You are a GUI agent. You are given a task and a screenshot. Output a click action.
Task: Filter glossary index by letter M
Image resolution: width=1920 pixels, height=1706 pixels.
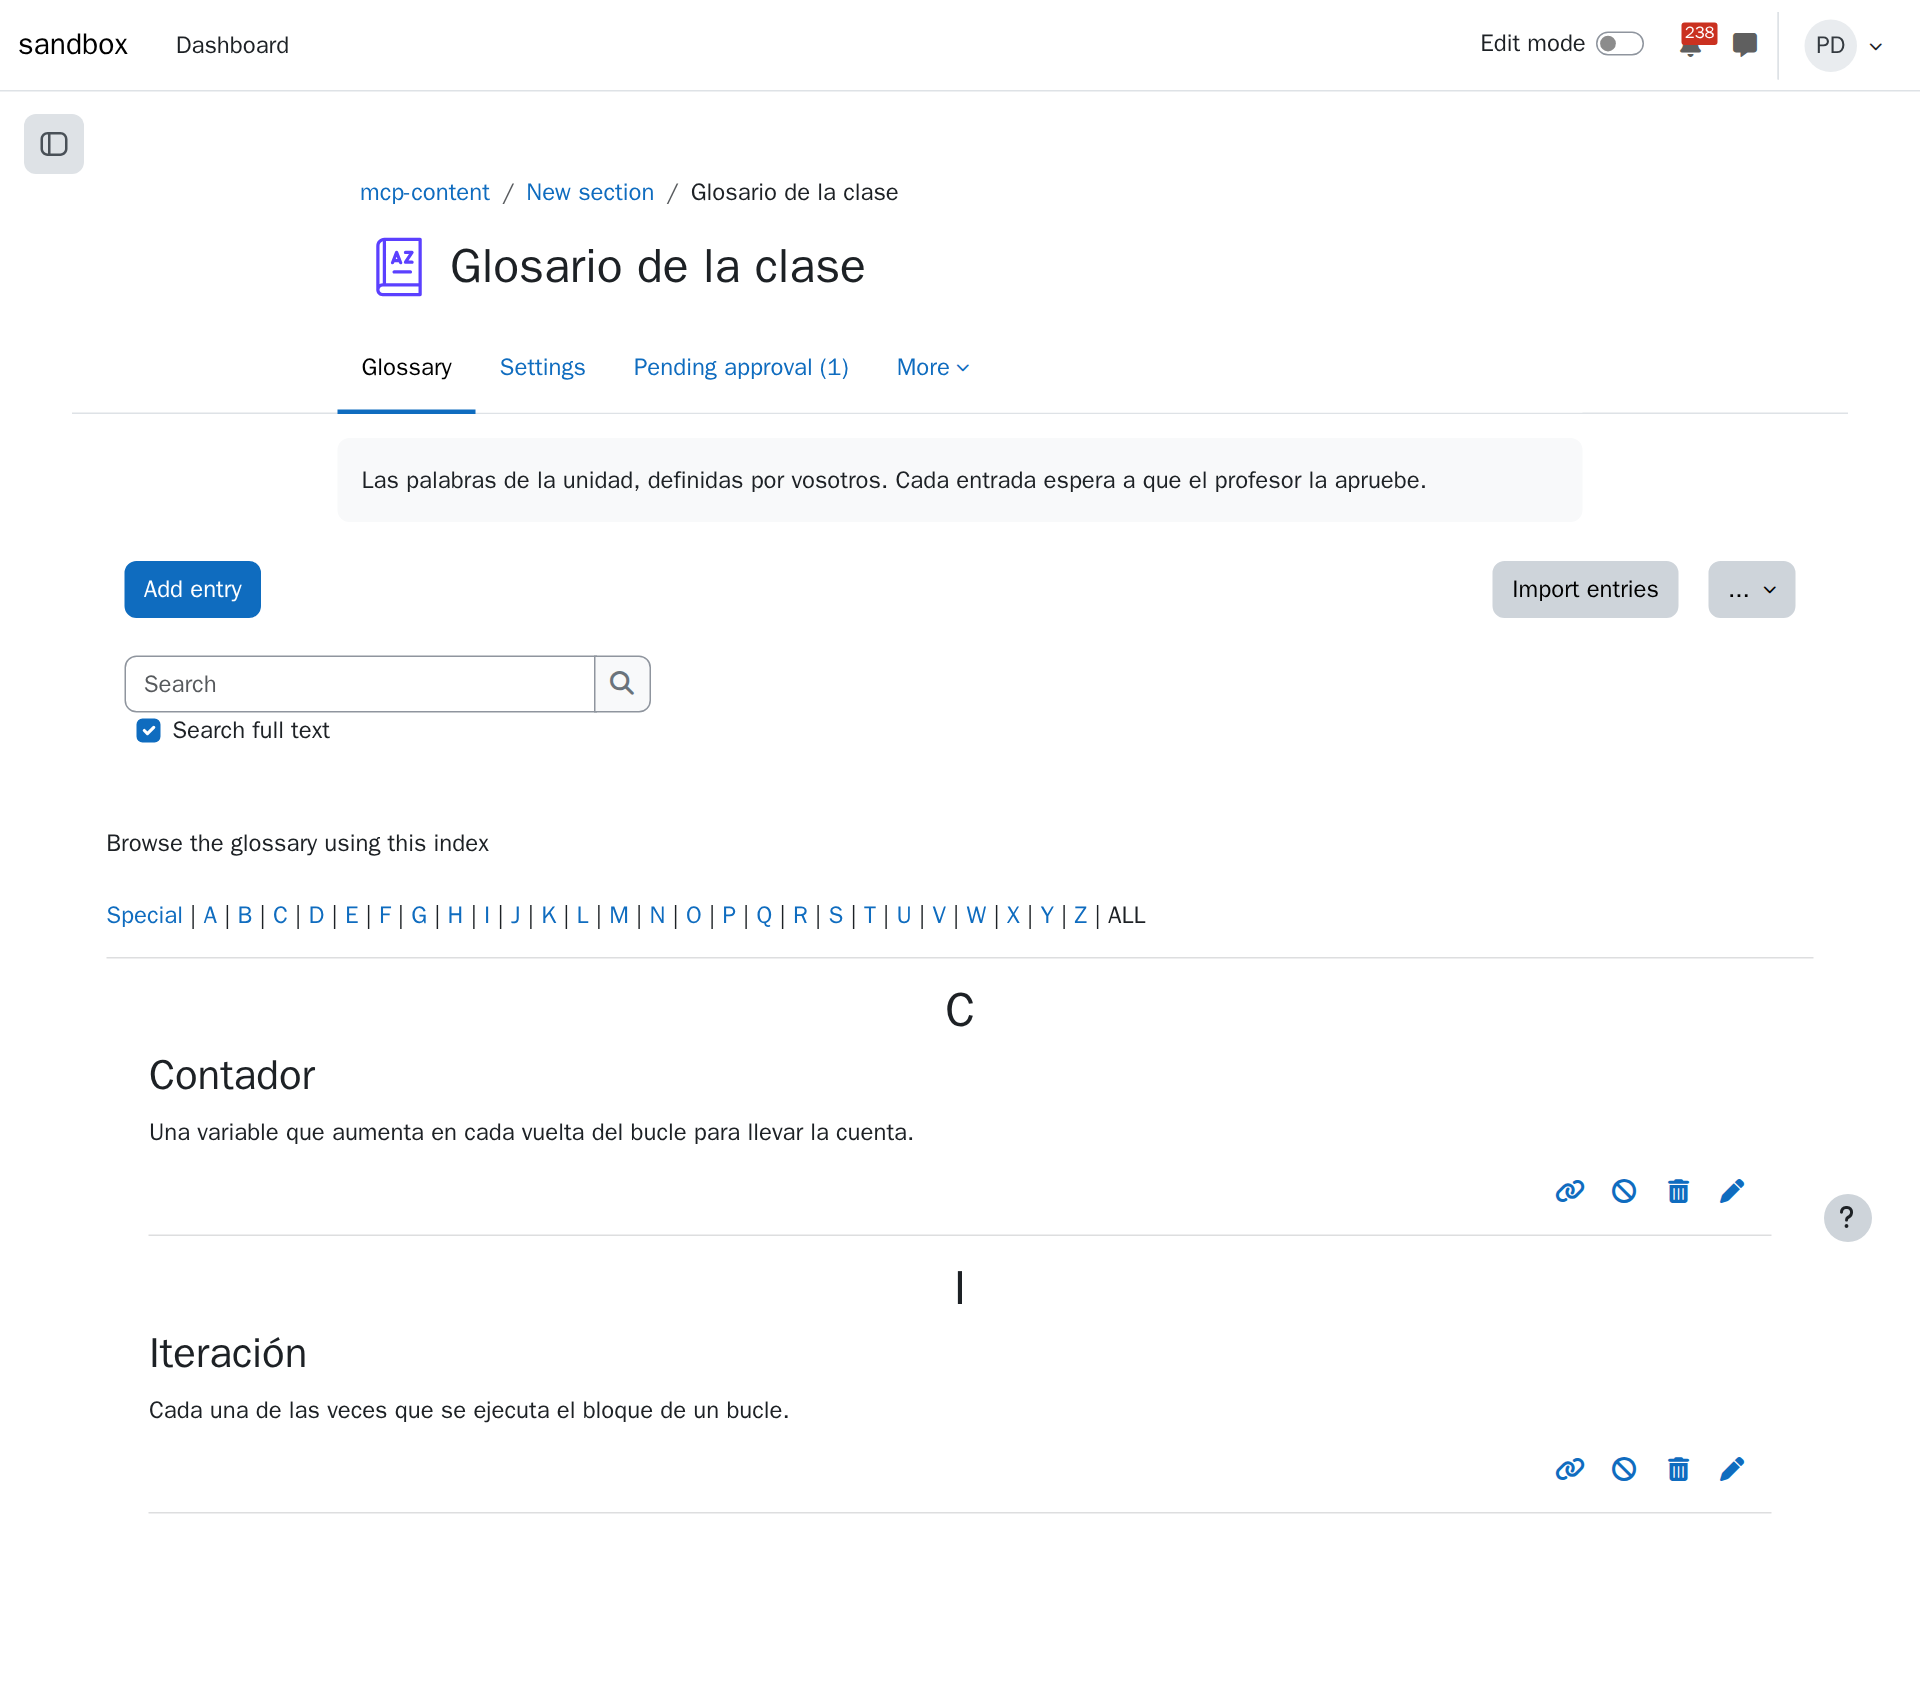click(619, 916)
